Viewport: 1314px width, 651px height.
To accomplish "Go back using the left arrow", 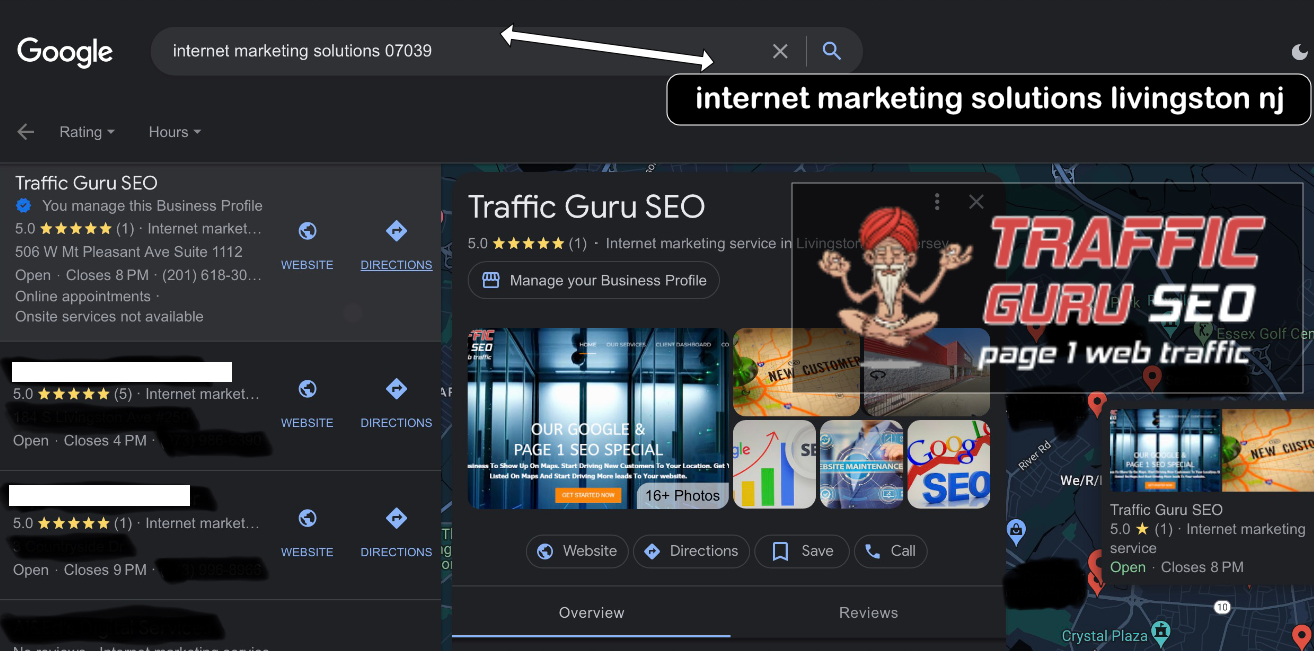I will click(26, 132).
